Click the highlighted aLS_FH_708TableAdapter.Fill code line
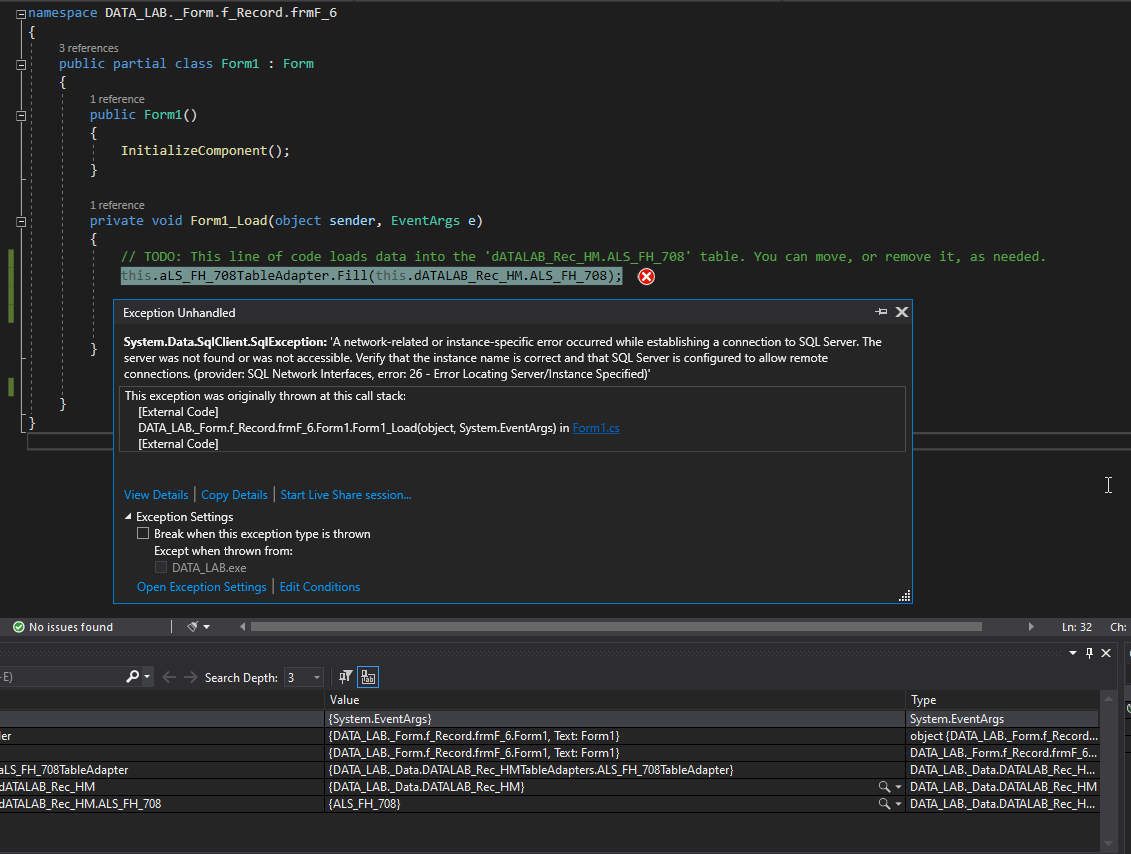 (x=371, y=276)
